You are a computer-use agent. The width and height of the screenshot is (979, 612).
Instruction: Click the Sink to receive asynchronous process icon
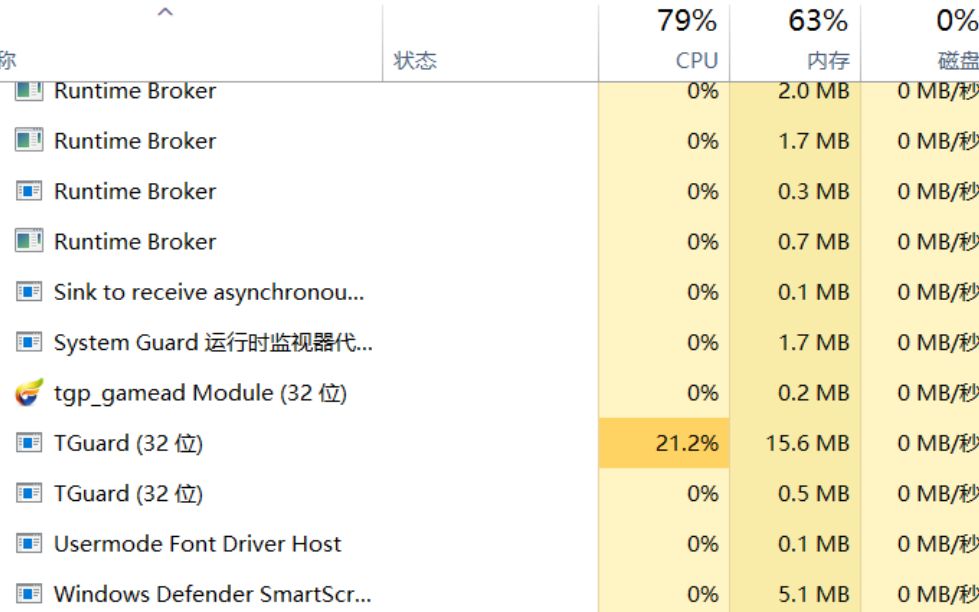(29, 292)
